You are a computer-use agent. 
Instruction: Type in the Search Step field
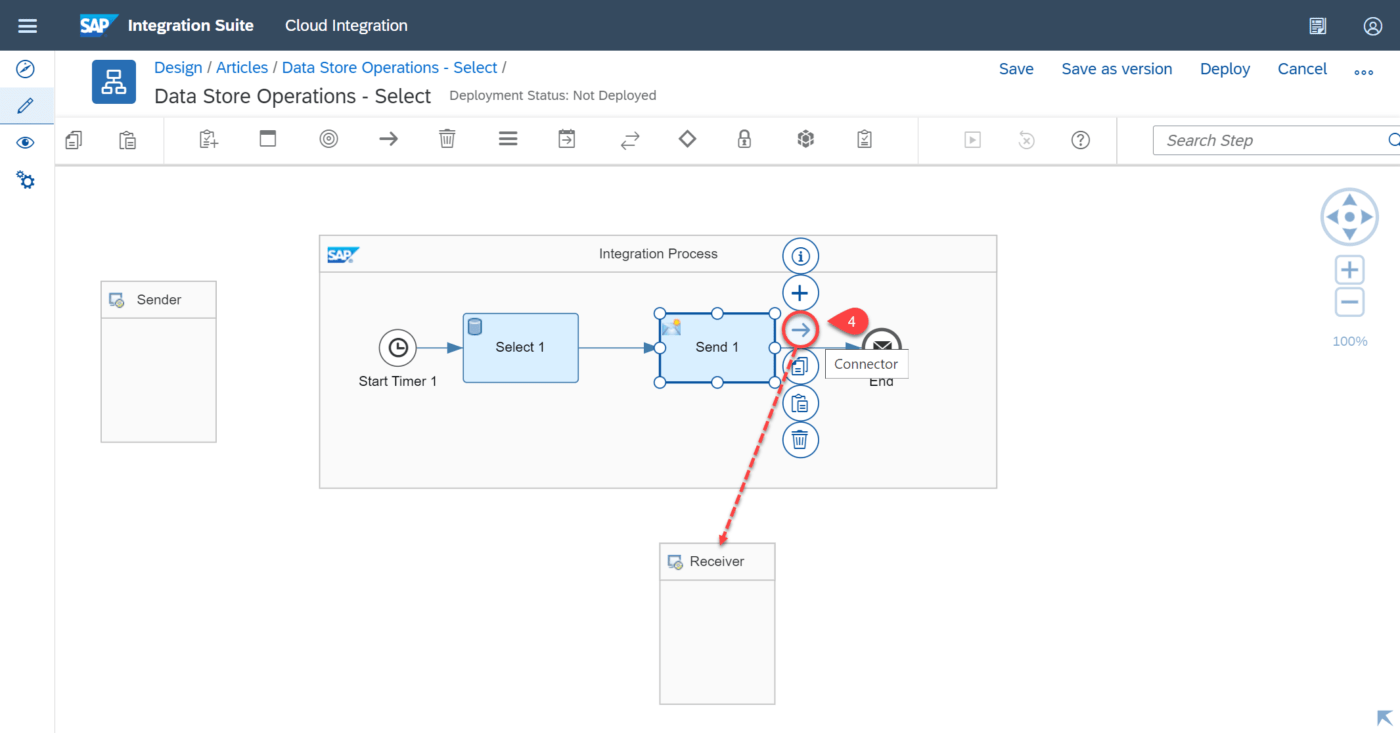click(x=1276, y=140)
